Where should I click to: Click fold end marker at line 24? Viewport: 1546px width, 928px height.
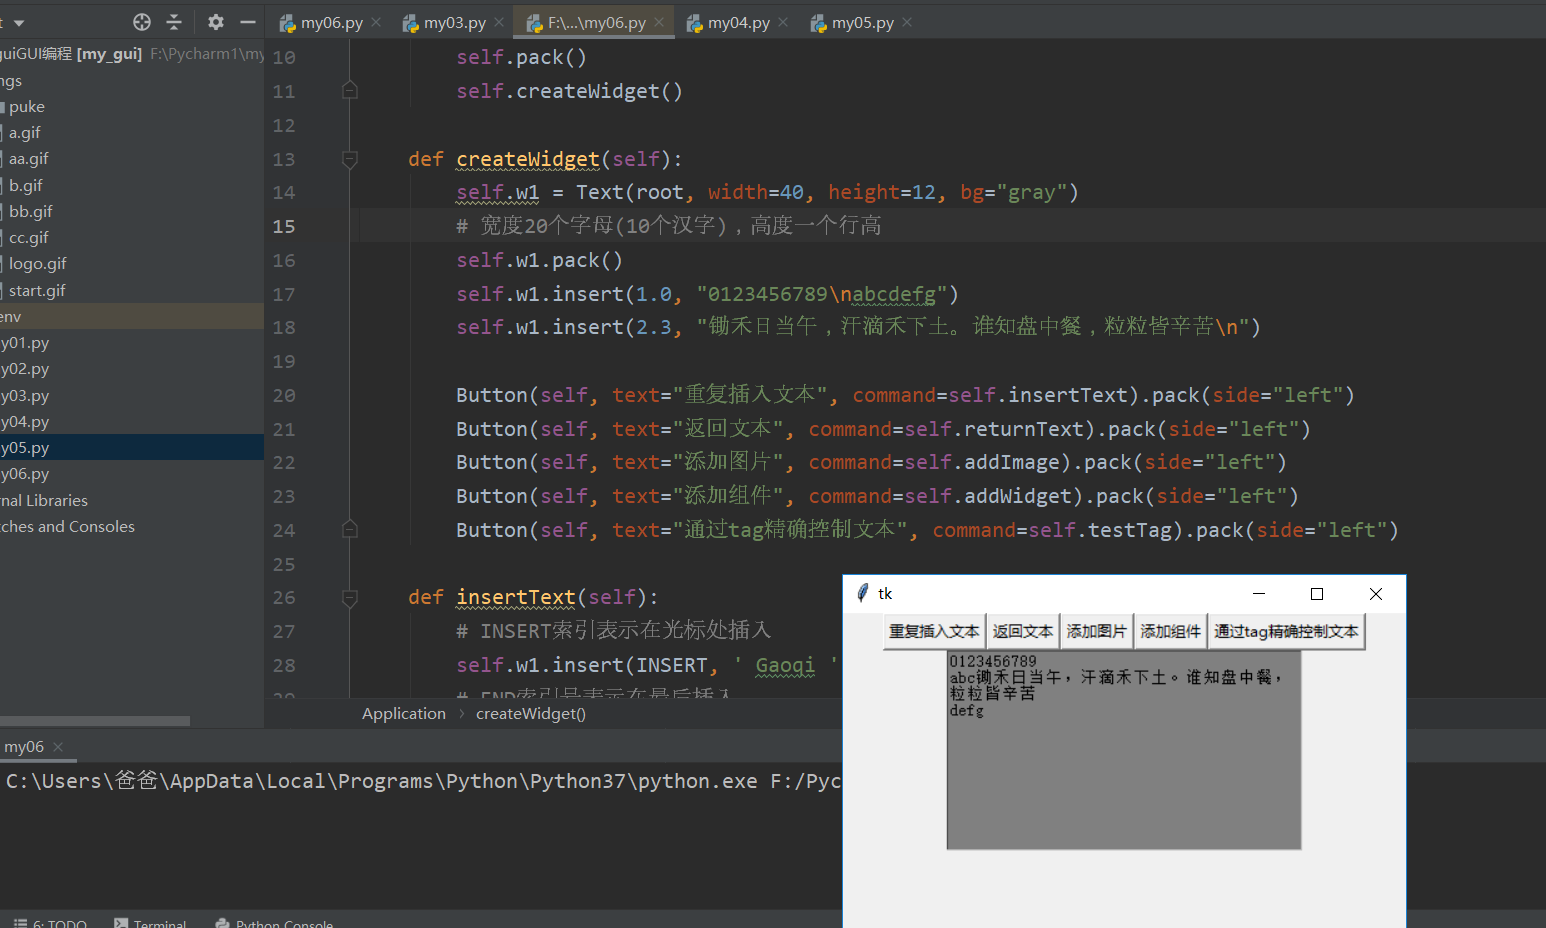[x=350, y=529]
